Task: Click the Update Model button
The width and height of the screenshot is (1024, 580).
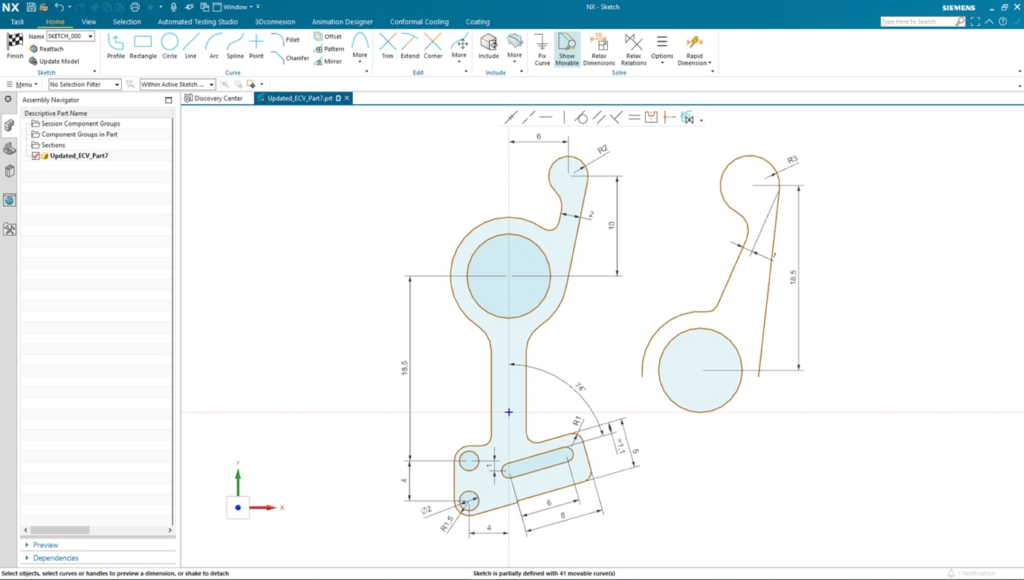Action: pyautogui.click(x=59, y=61)
